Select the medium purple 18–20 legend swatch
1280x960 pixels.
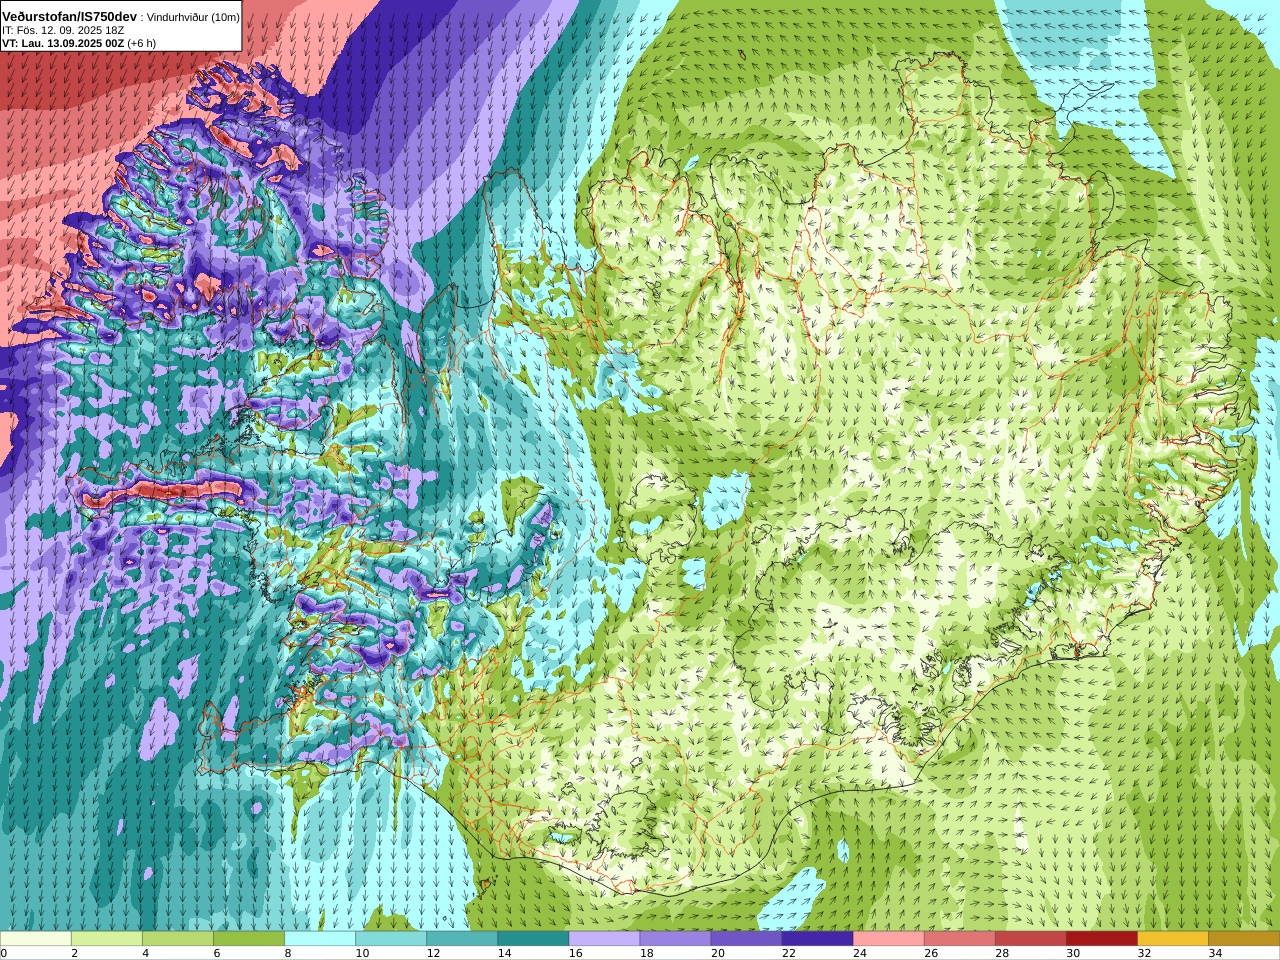[x=675, y=939]
